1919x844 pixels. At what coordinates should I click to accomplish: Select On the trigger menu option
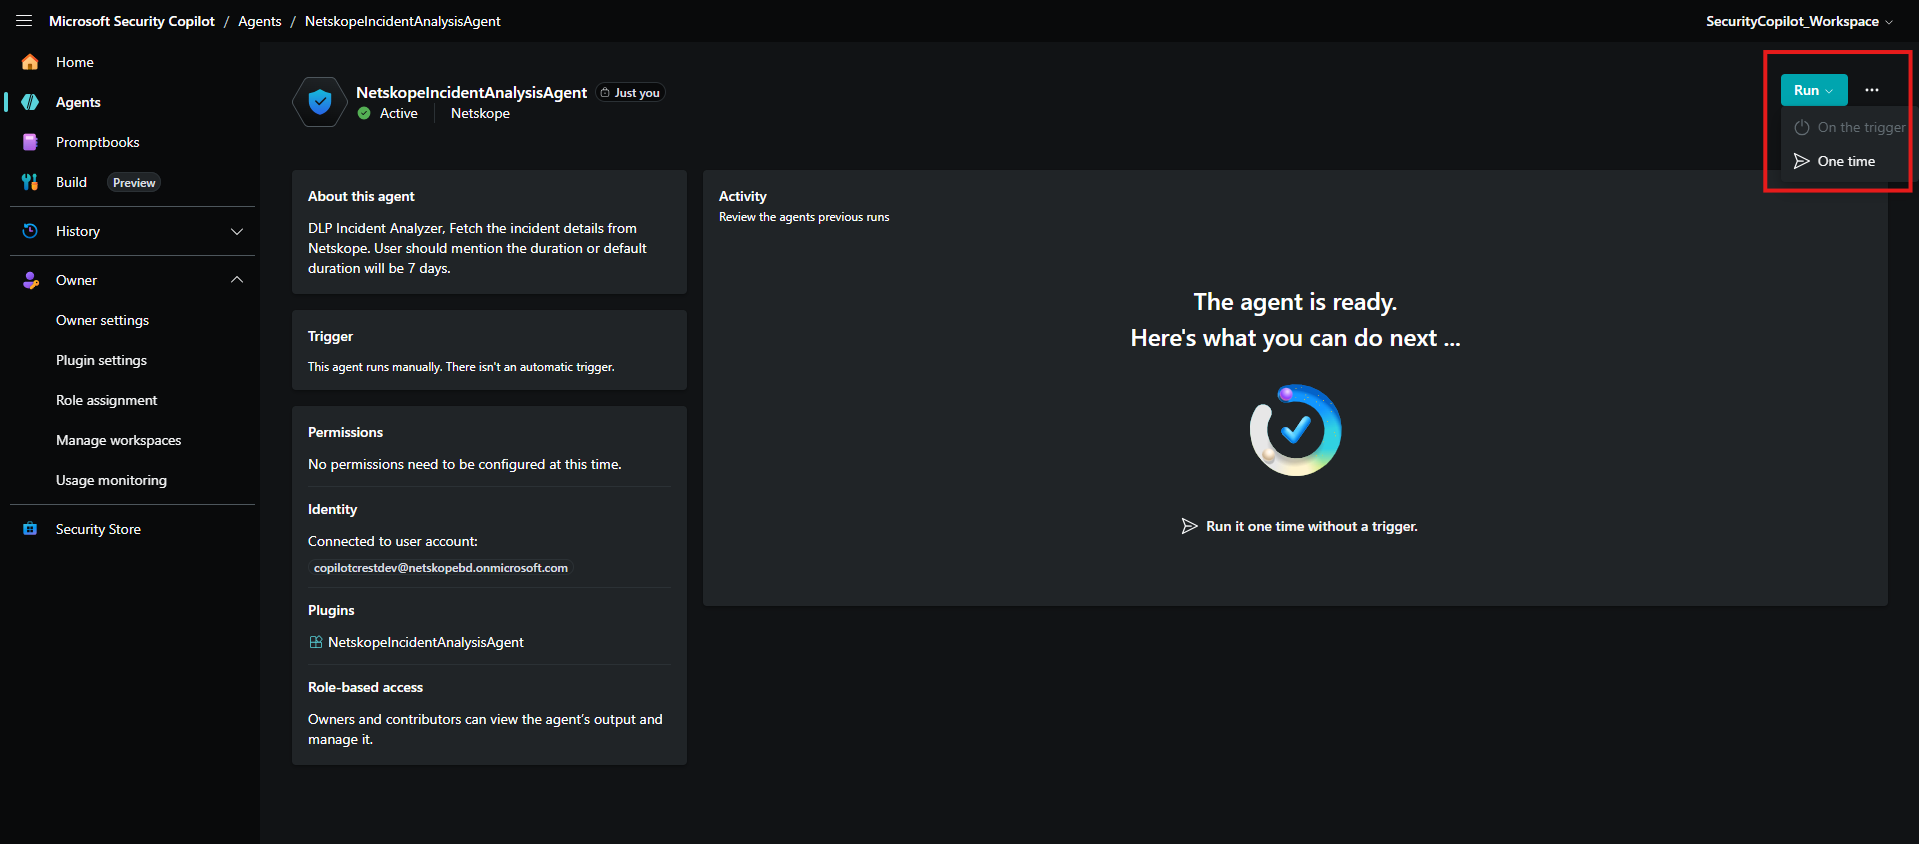point(1850,127)
